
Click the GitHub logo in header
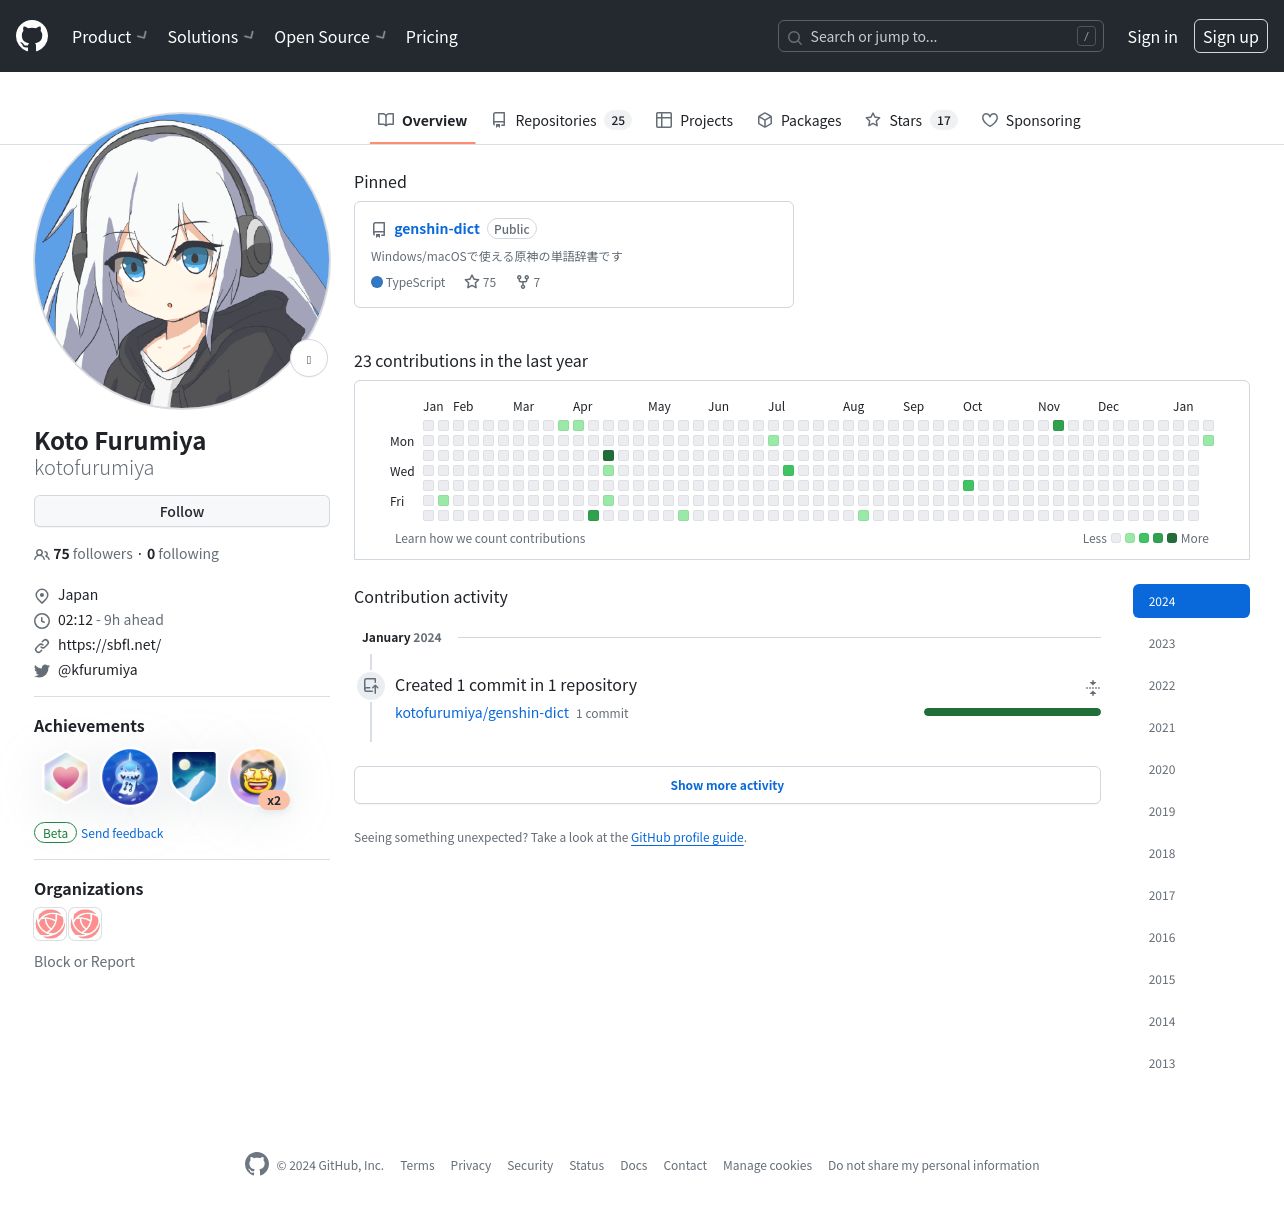click(32, 37)
